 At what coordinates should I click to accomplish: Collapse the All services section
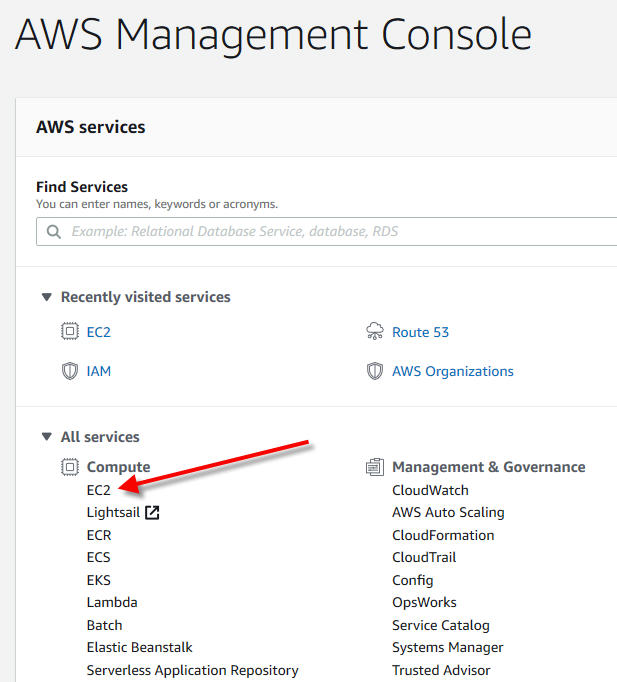click(46, 437)
